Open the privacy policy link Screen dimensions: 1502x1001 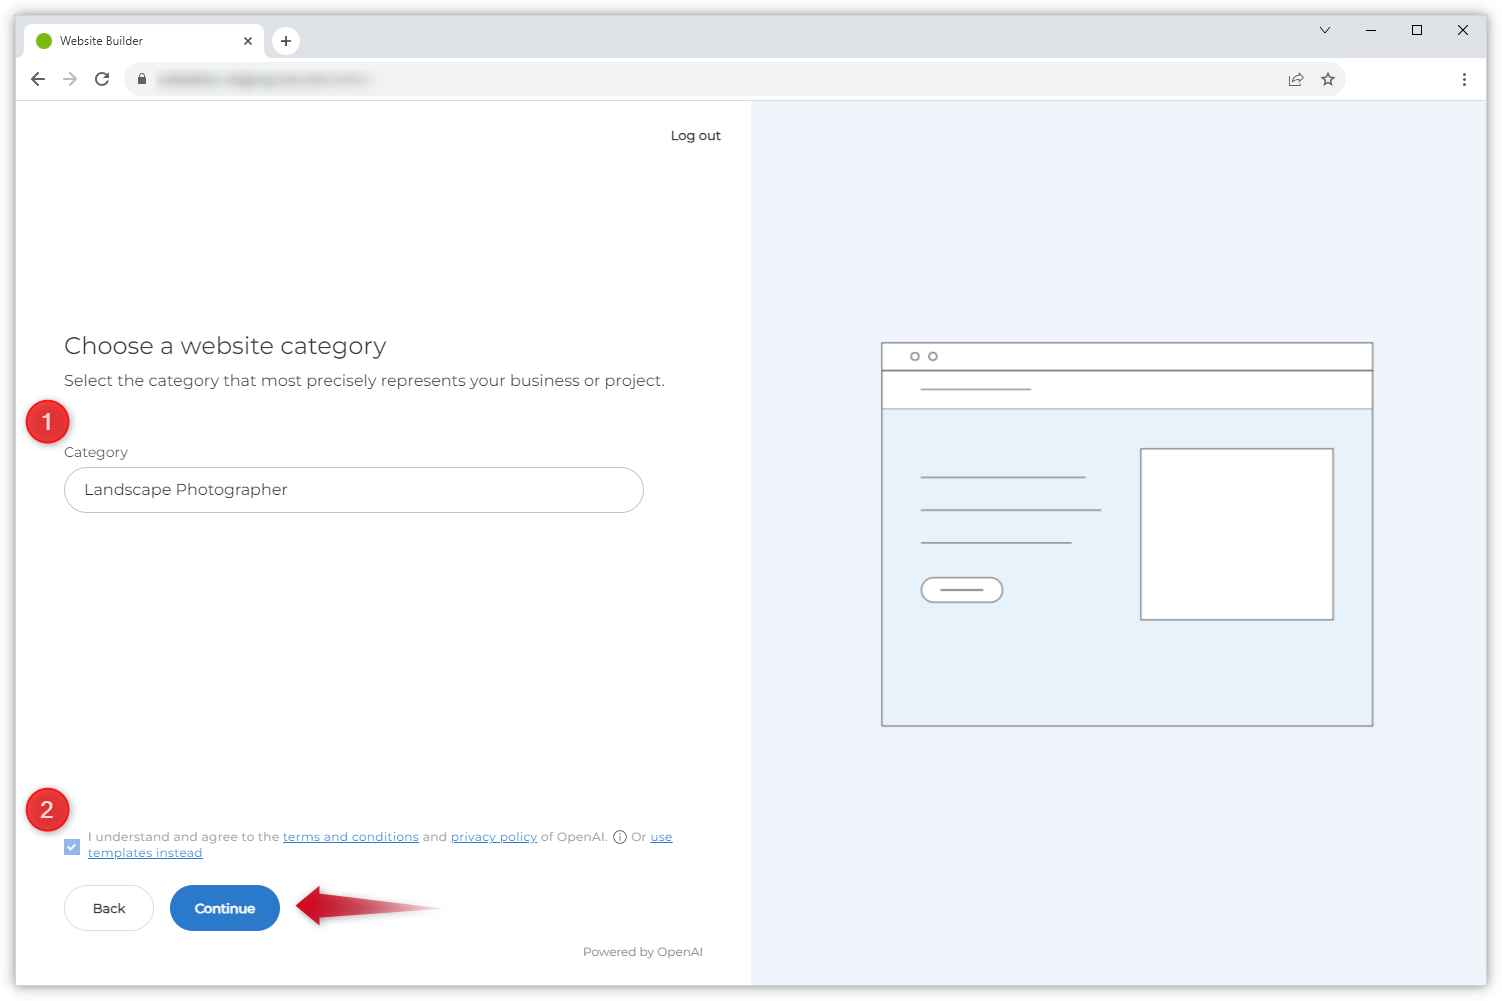[494, 837]
